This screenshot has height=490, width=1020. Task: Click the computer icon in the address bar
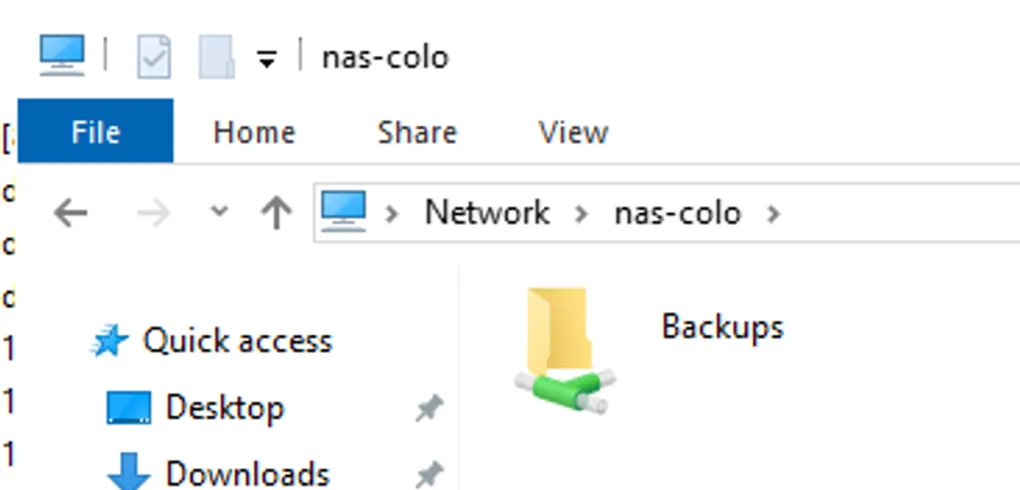click(x=343, y=211)
